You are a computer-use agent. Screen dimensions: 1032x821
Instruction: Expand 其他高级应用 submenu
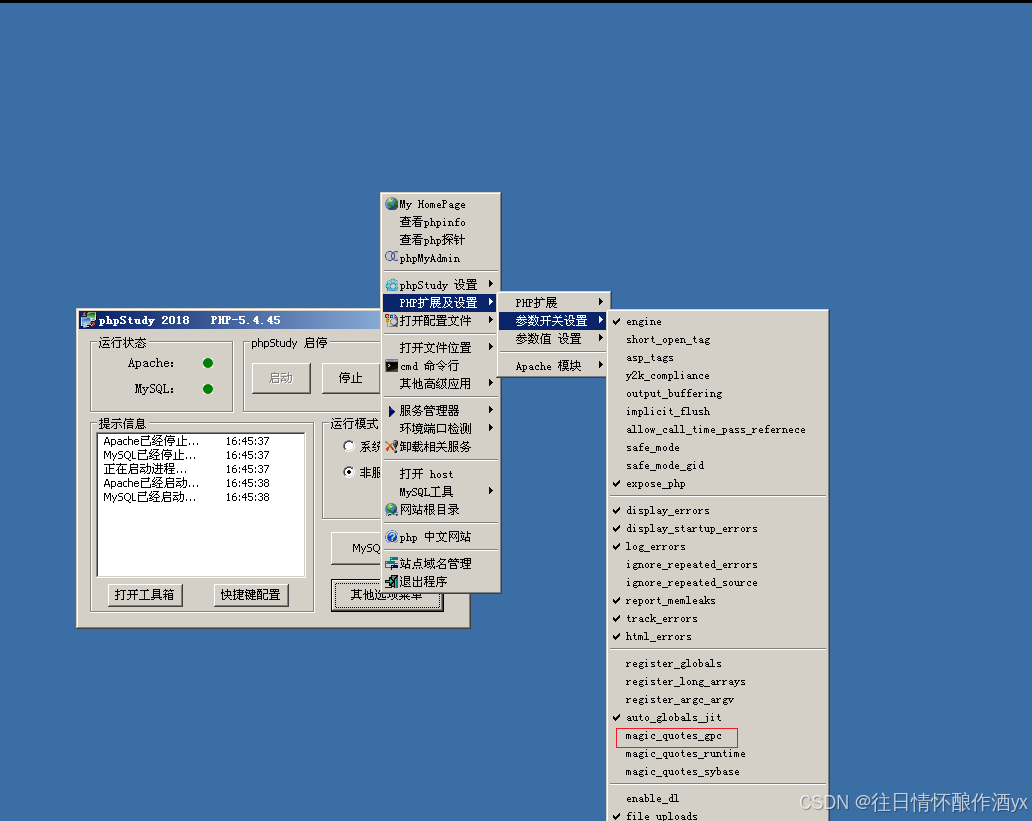tap(441, 383)
